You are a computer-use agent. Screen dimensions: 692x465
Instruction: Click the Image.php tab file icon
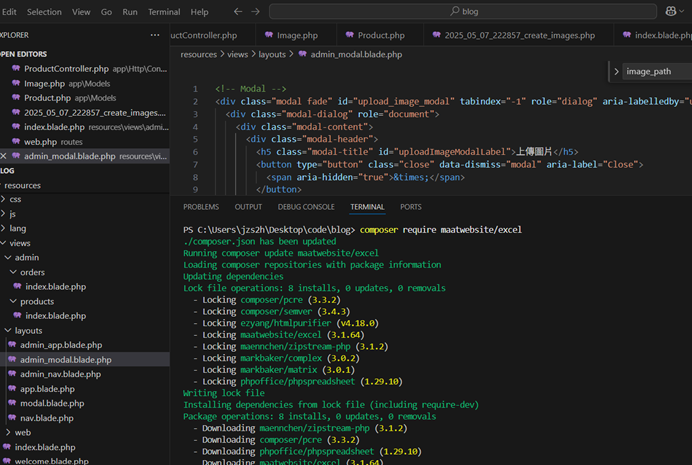click(268, 35)
